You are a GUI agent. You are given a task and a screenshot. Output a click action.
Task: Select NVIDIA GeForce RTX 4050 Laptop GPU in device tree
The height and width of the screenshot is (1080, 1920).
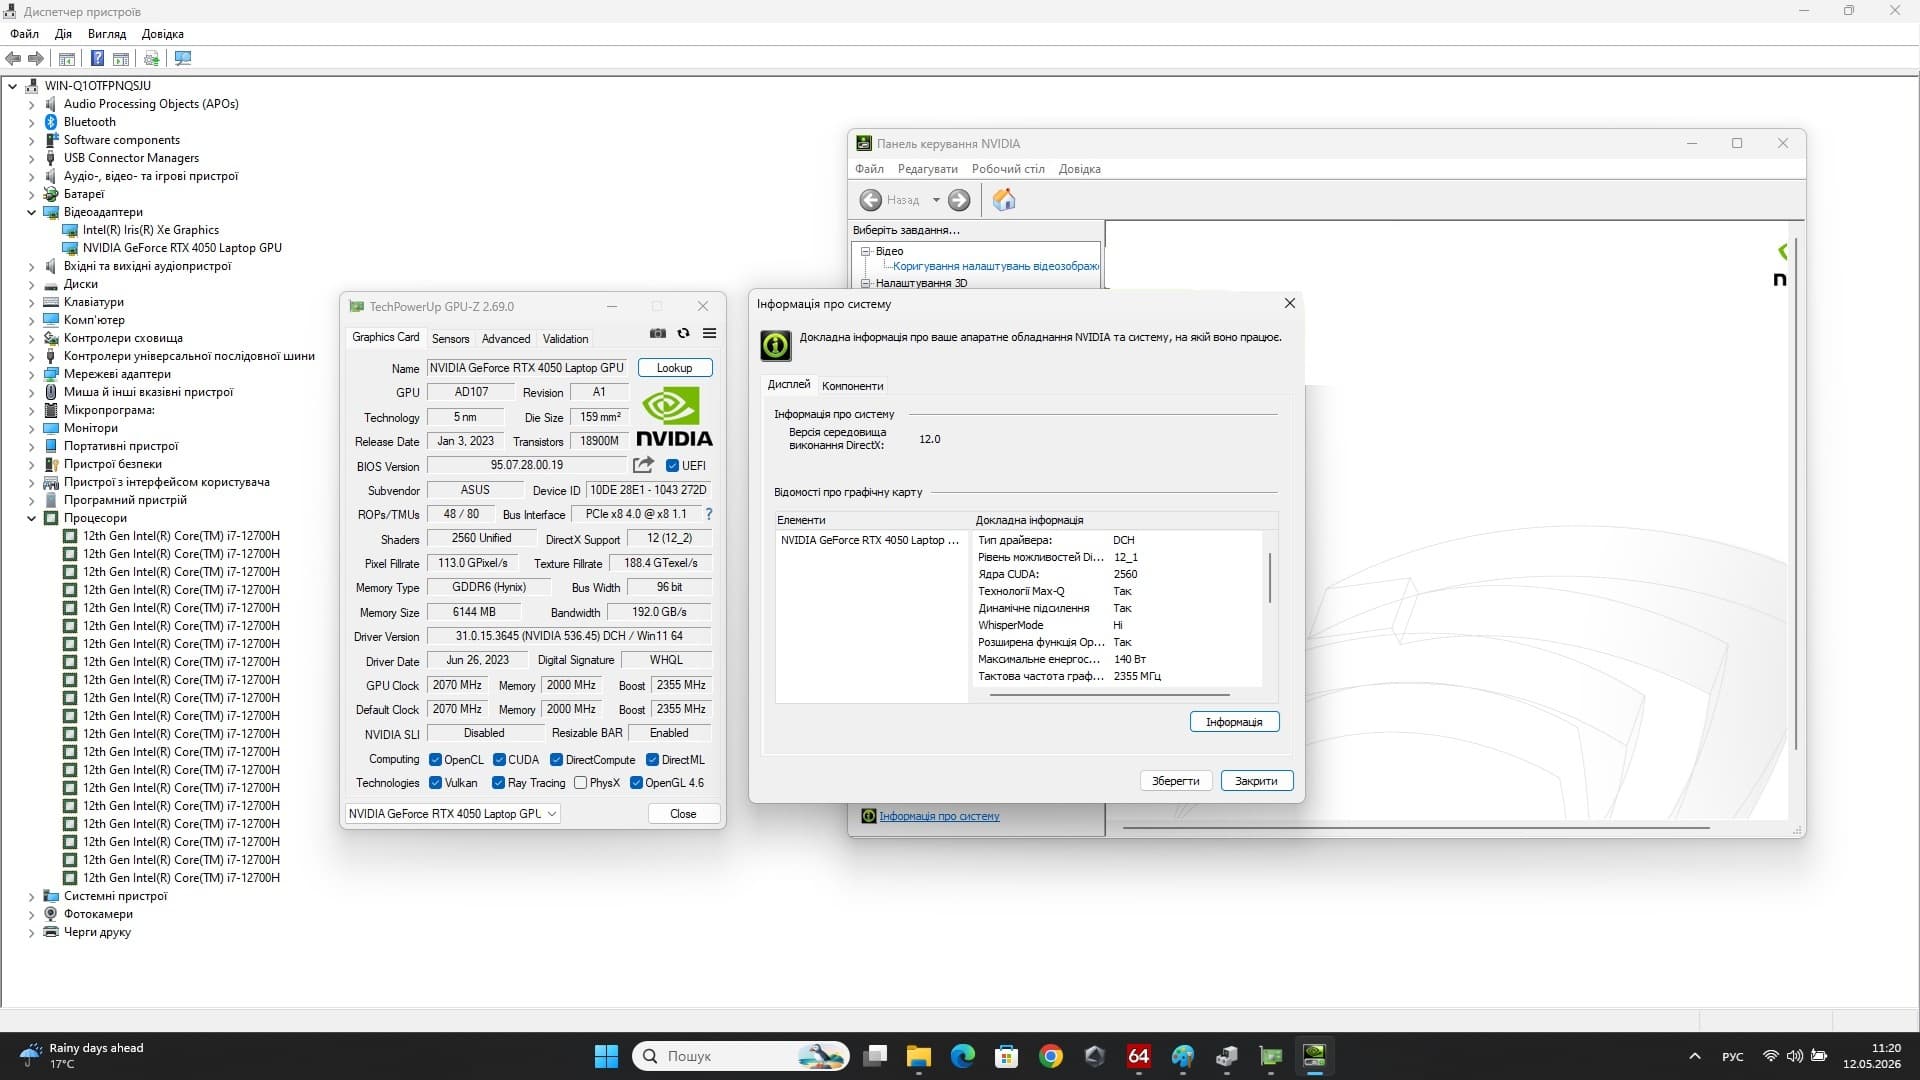[x=182, y=248]
